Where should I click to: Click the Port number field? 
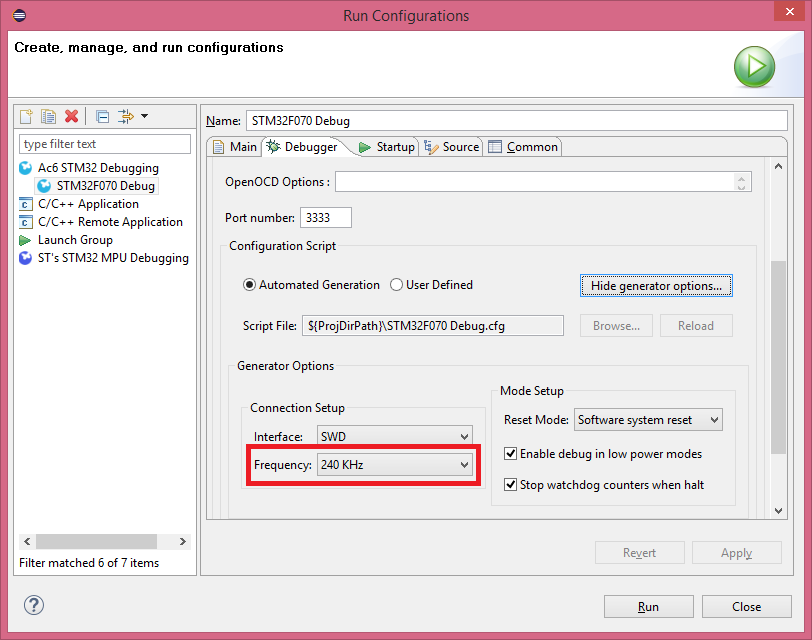pyautogui.click(x=325, y=217)
